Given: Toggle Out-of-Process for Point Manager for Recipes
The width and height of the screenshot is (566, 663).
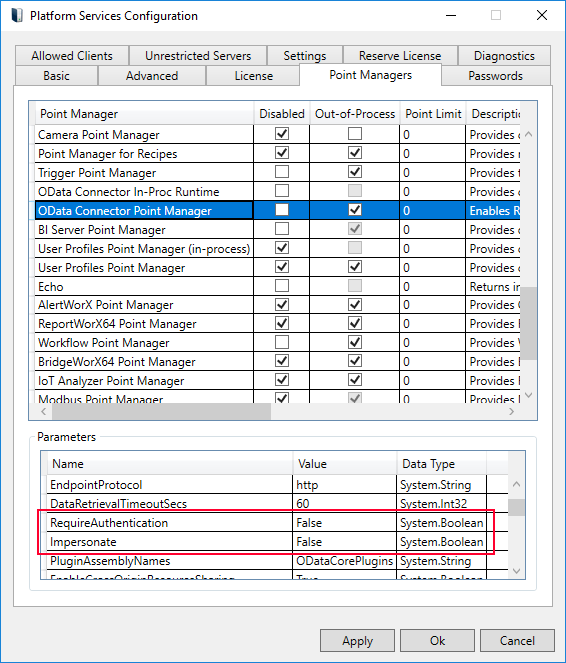Looking at the screenshot, I should pyautogui.click(x=355, y=153).
